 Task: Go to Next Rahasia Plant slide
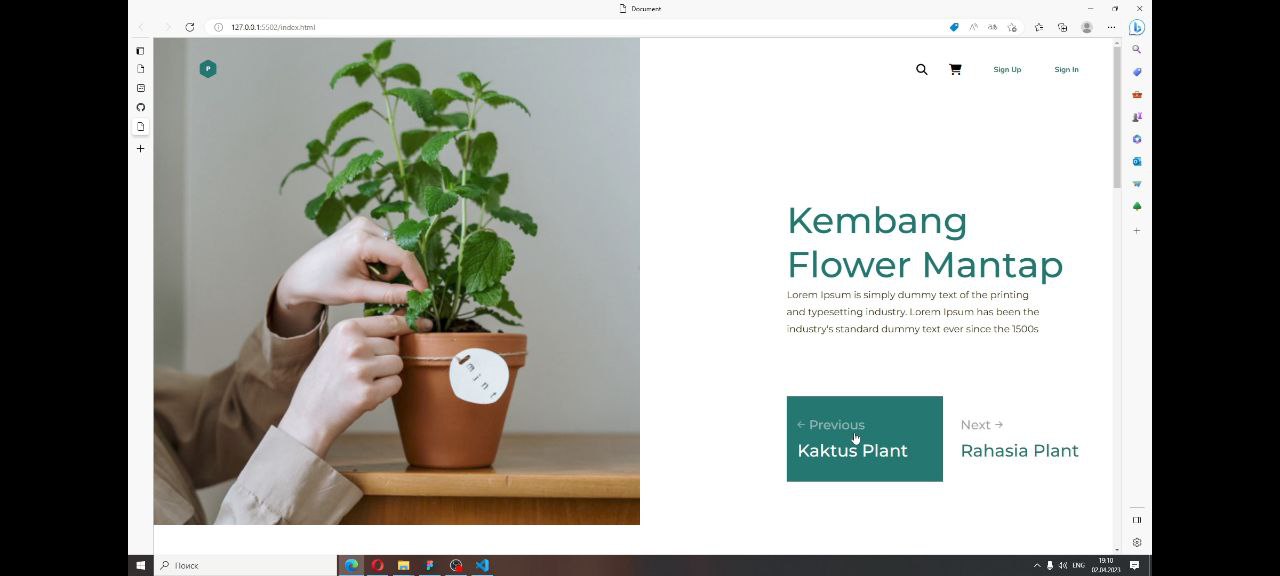point(1020,439)
